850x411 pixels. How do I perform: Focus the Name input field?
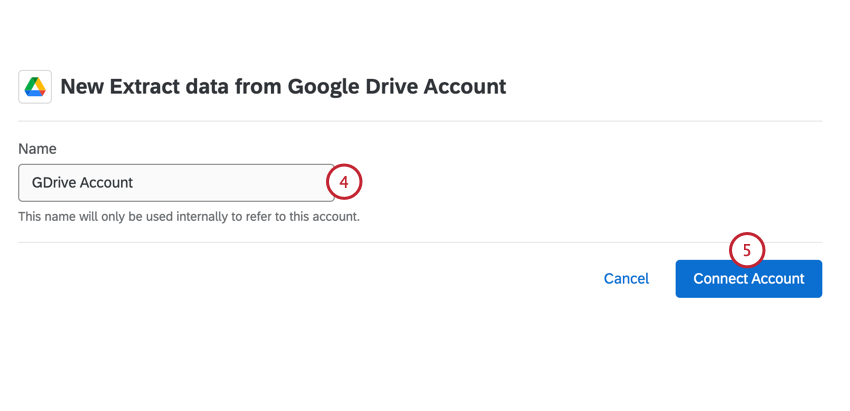click(176, 183)
